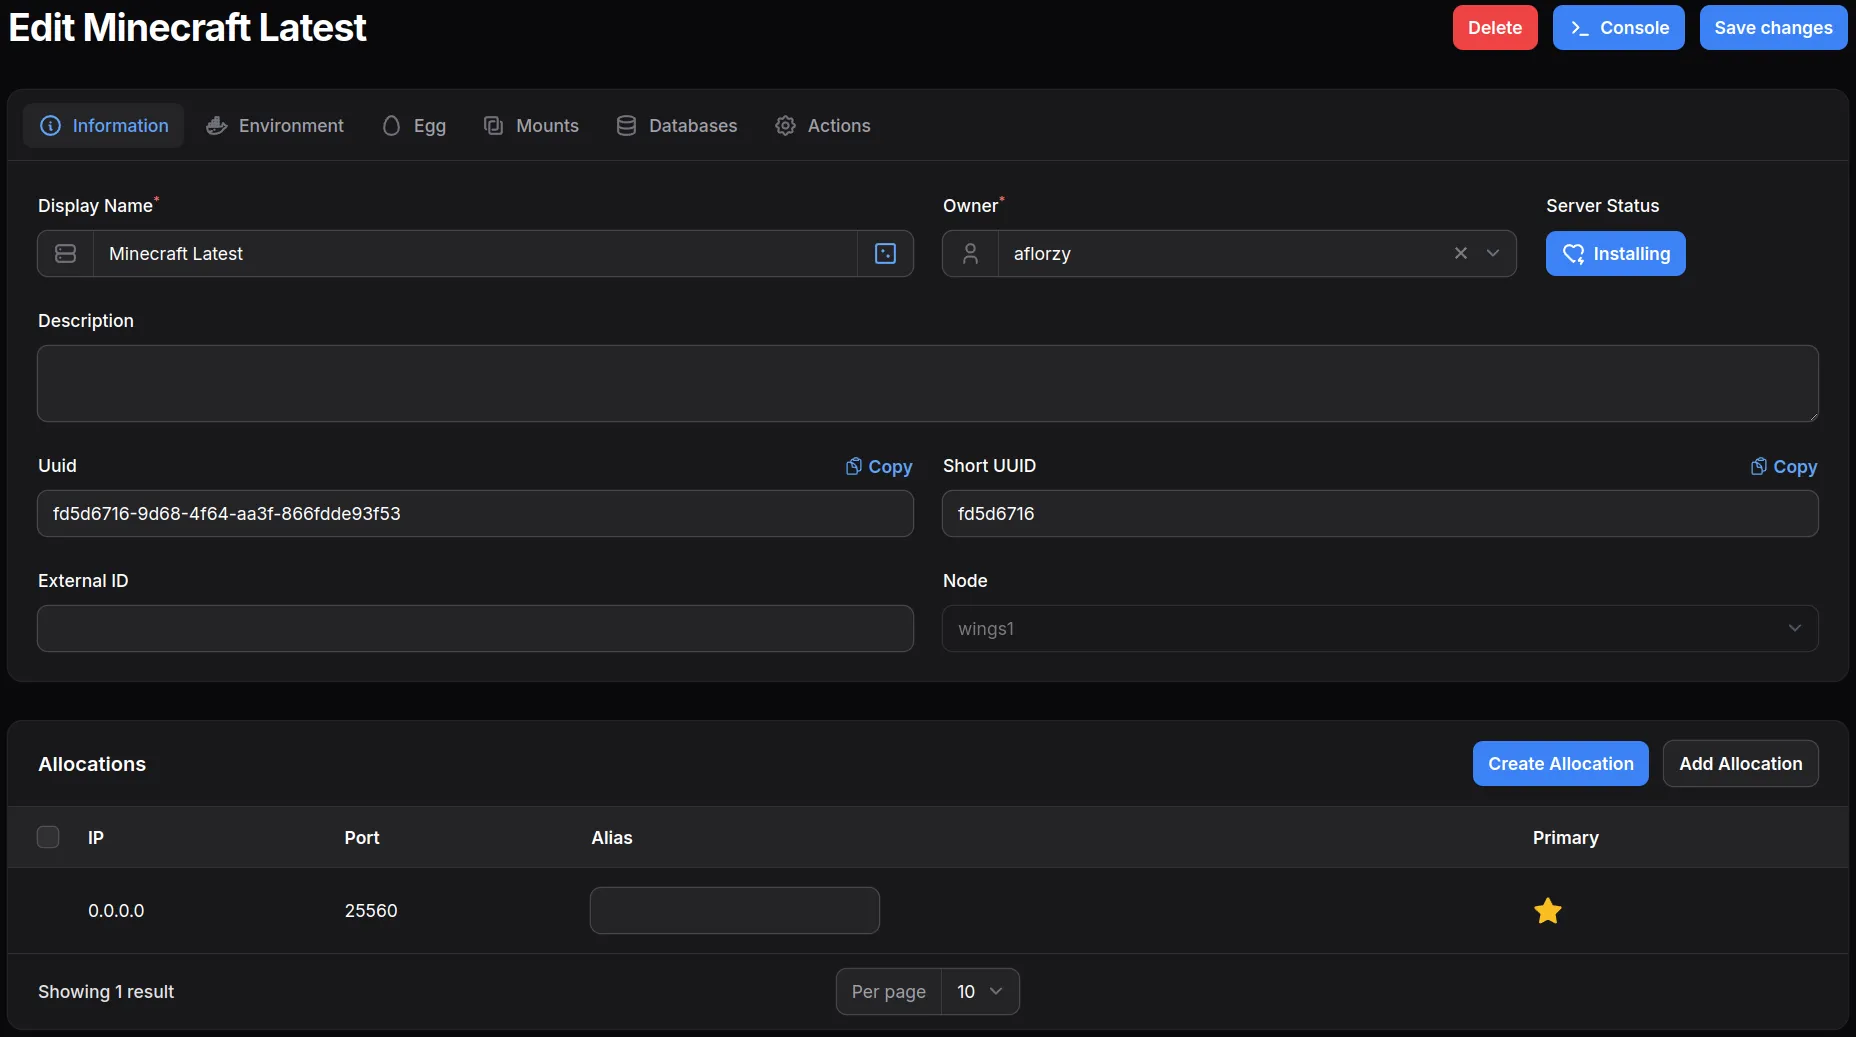Switch to the Environment tab
1856x1037 pixels.
275,126
